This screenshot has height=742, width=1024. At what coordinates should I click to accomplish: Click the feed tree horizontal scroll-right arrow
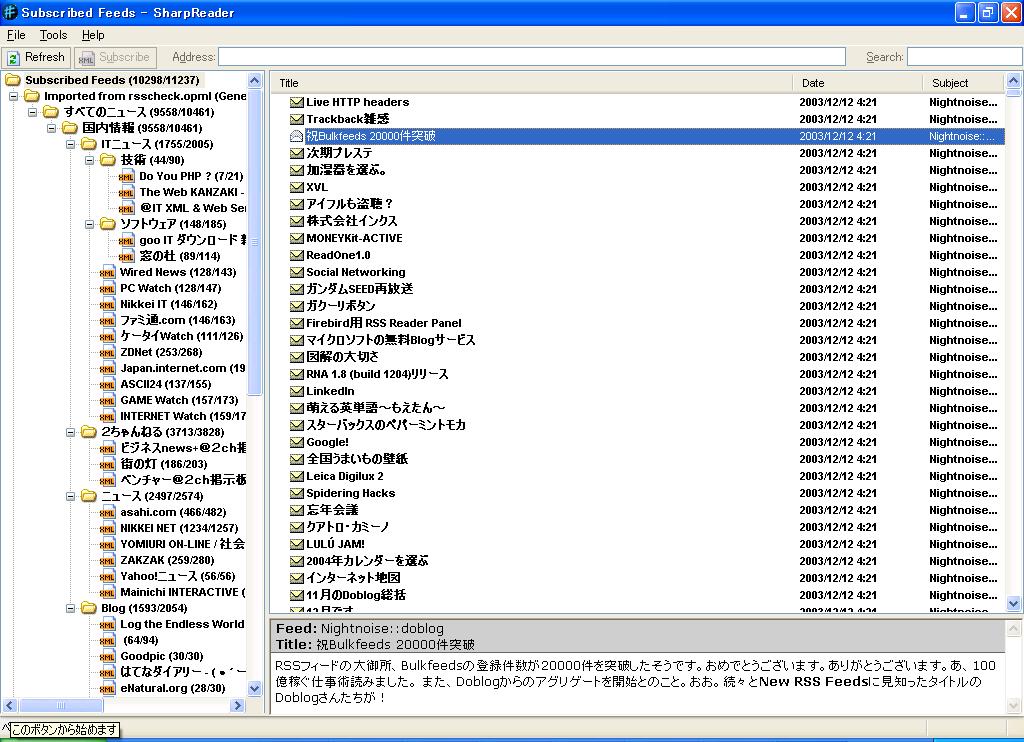(238, 705)
